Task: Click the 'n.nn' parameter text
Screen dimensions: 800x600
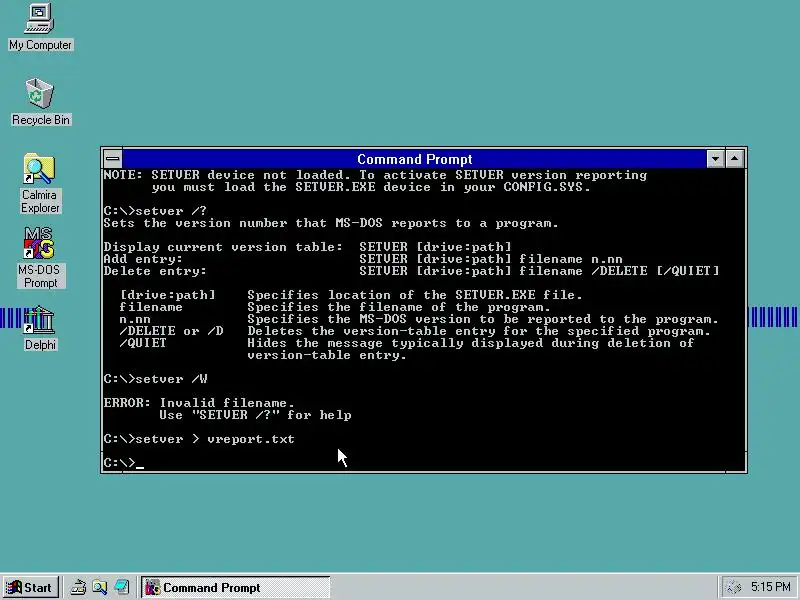Action: click(x=135, y=319)
